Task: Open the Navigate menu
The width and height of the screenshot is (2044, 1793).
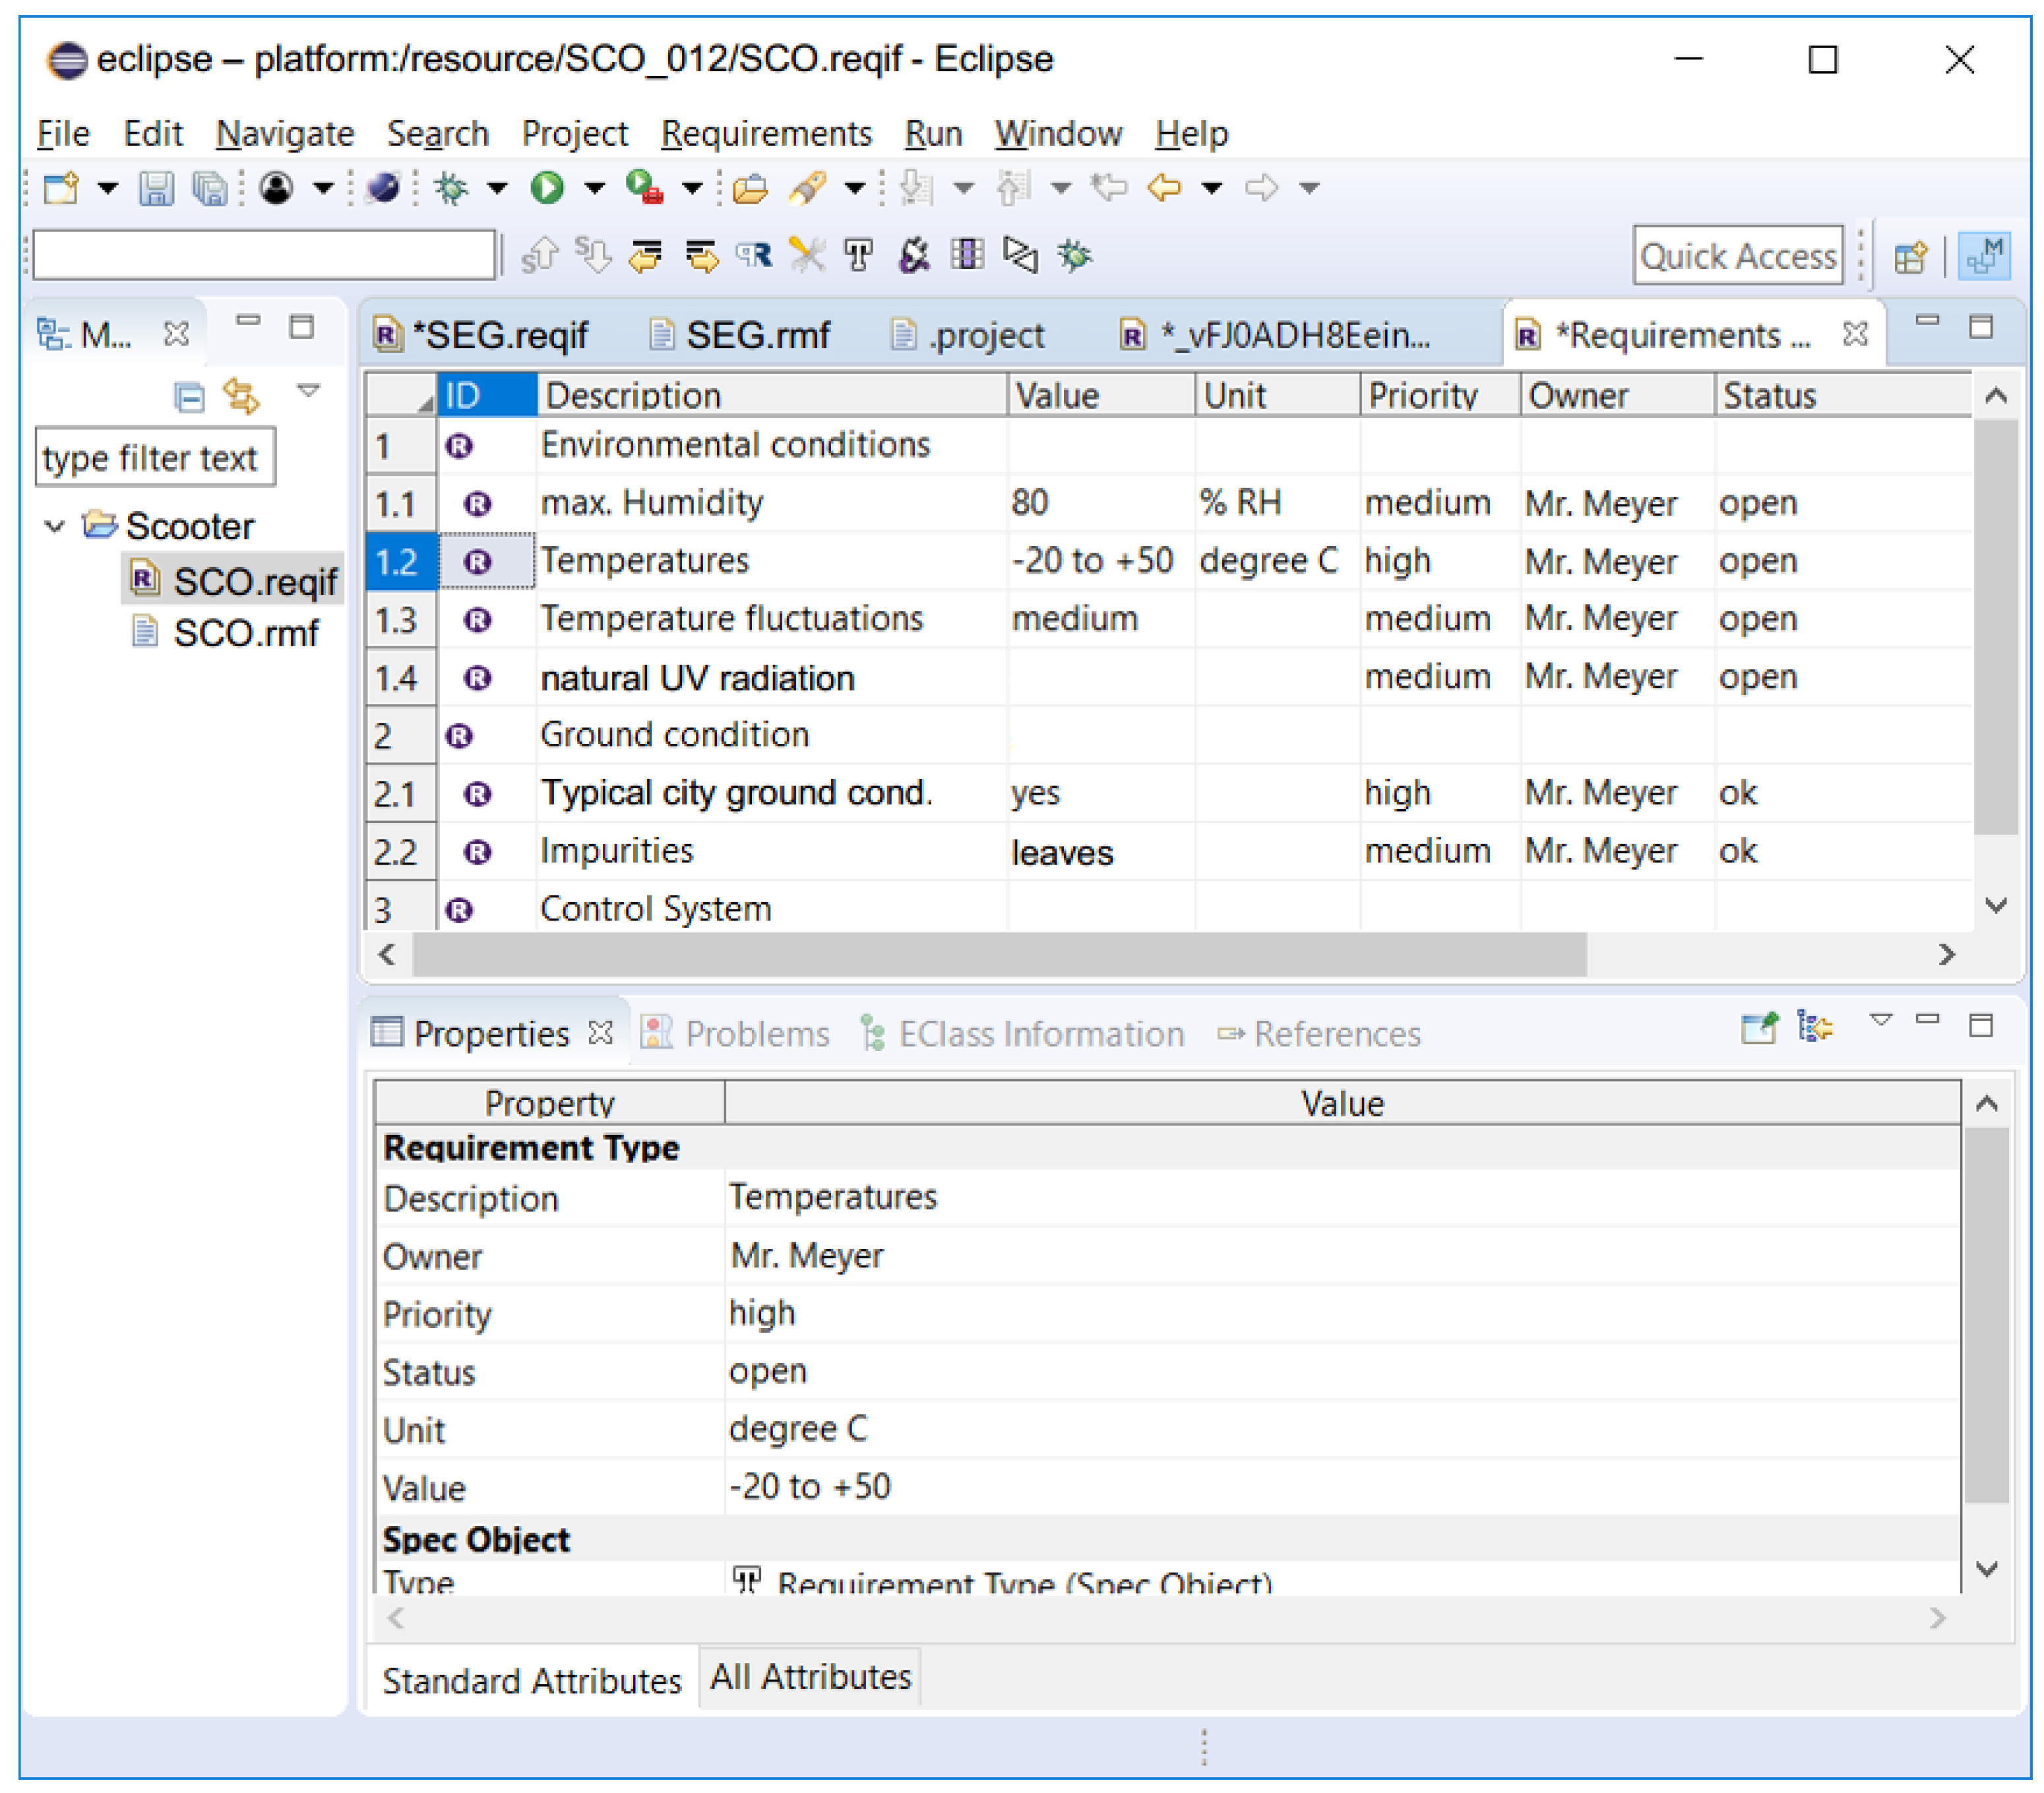Action: (285, 133)
